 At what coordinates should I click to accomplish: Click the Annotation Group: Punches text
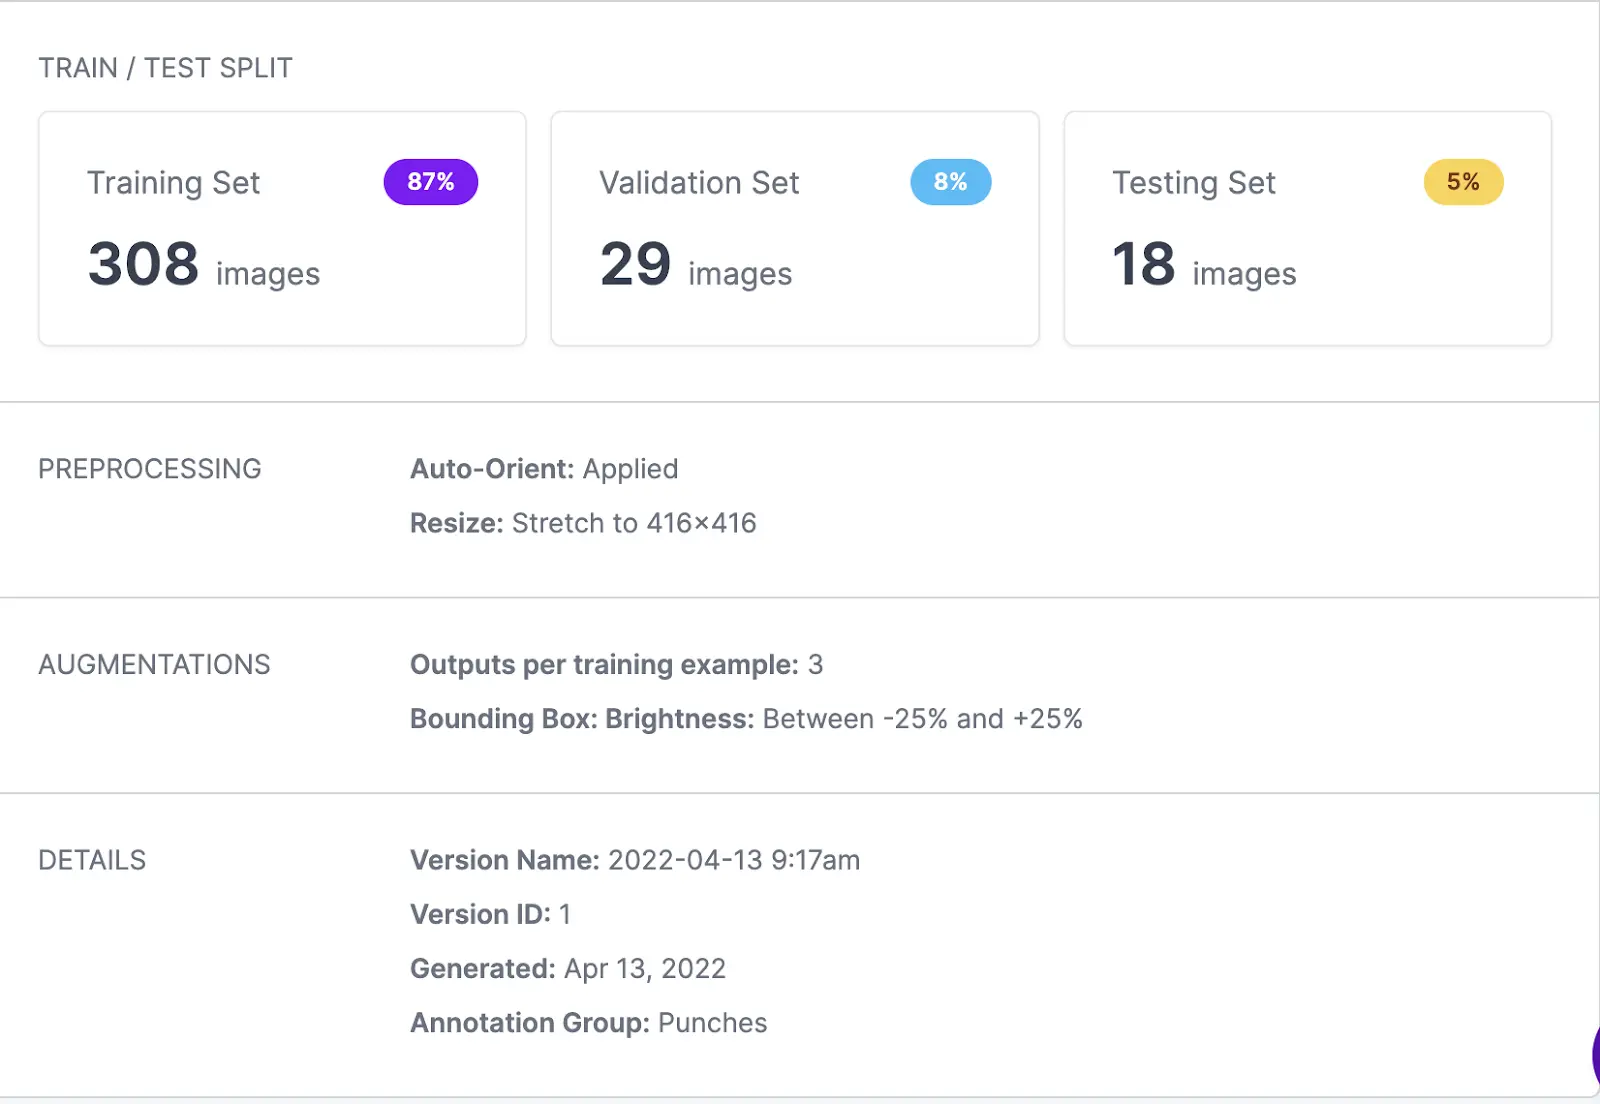(588, 1023)
